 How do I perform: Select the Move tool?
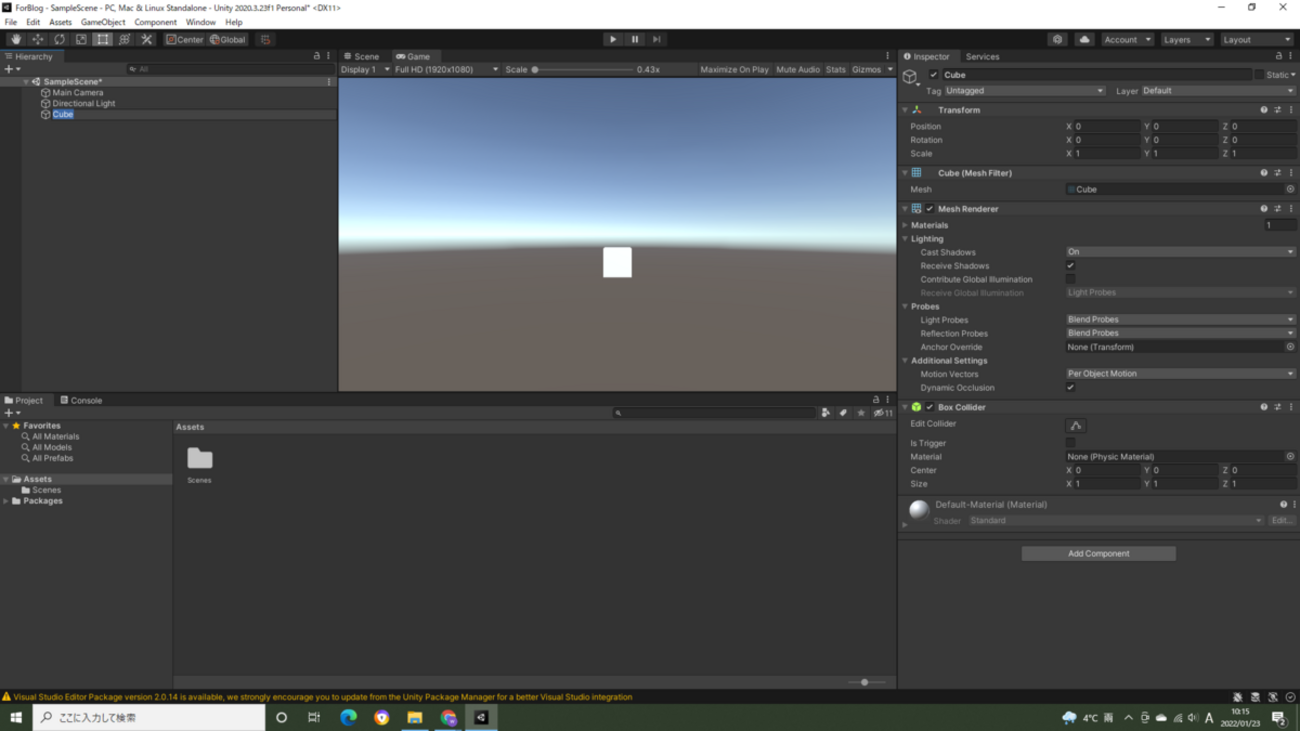coord(38,39)
